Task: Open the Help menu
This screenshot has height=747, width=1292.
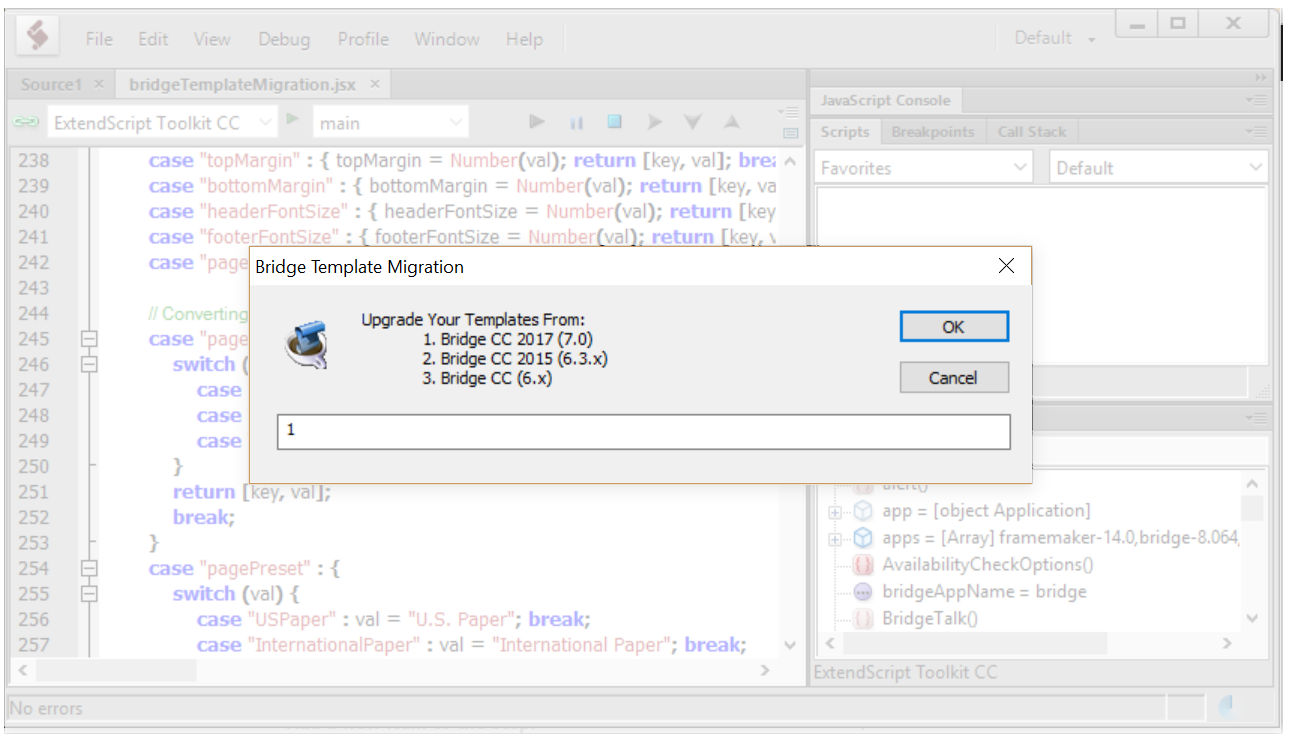Action: pyautogui.click(x=524, y=39)
